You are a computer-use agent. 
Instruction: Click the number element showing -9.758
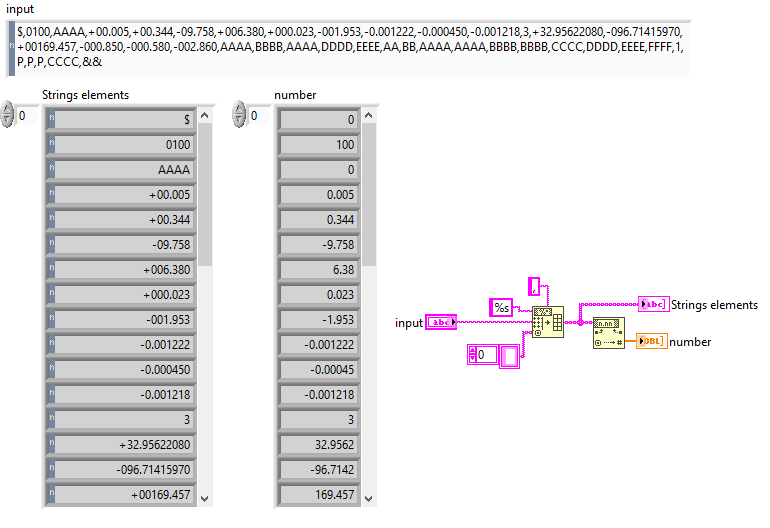point(319,245)
